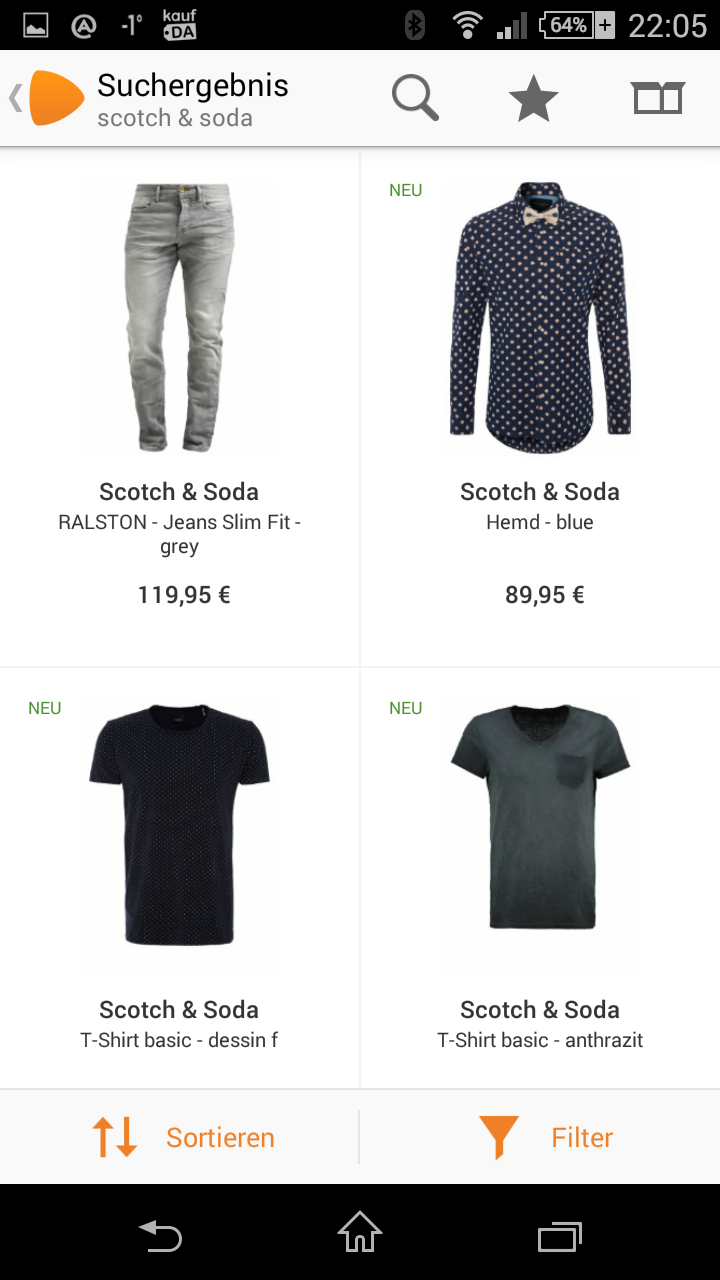Select RALSTON - Jeans Slim Fit title

179,534
